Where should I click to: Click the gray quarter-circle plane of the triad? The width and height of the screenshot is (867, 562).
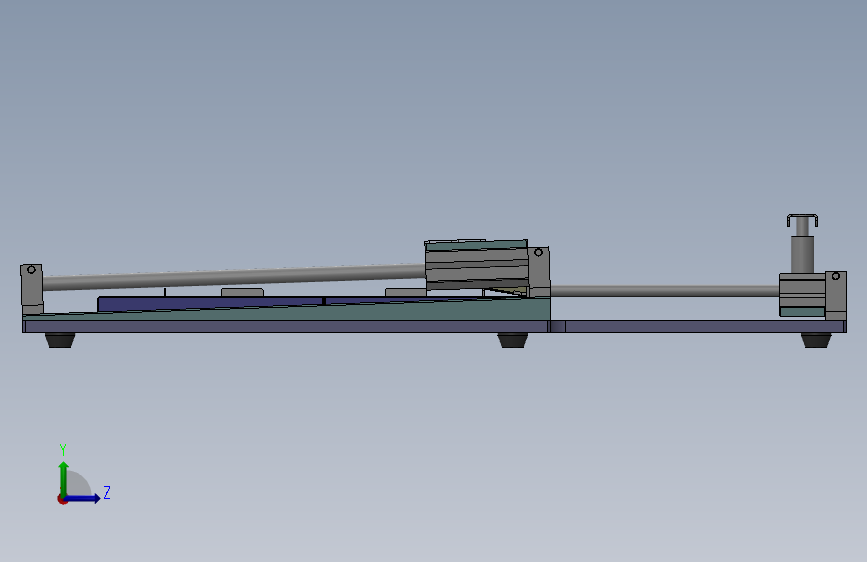(x=79, y=484)
